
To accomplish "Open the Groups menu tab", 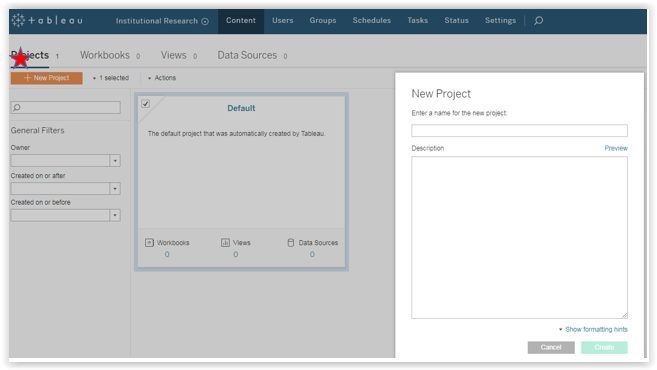I will [x=323, y=21].
